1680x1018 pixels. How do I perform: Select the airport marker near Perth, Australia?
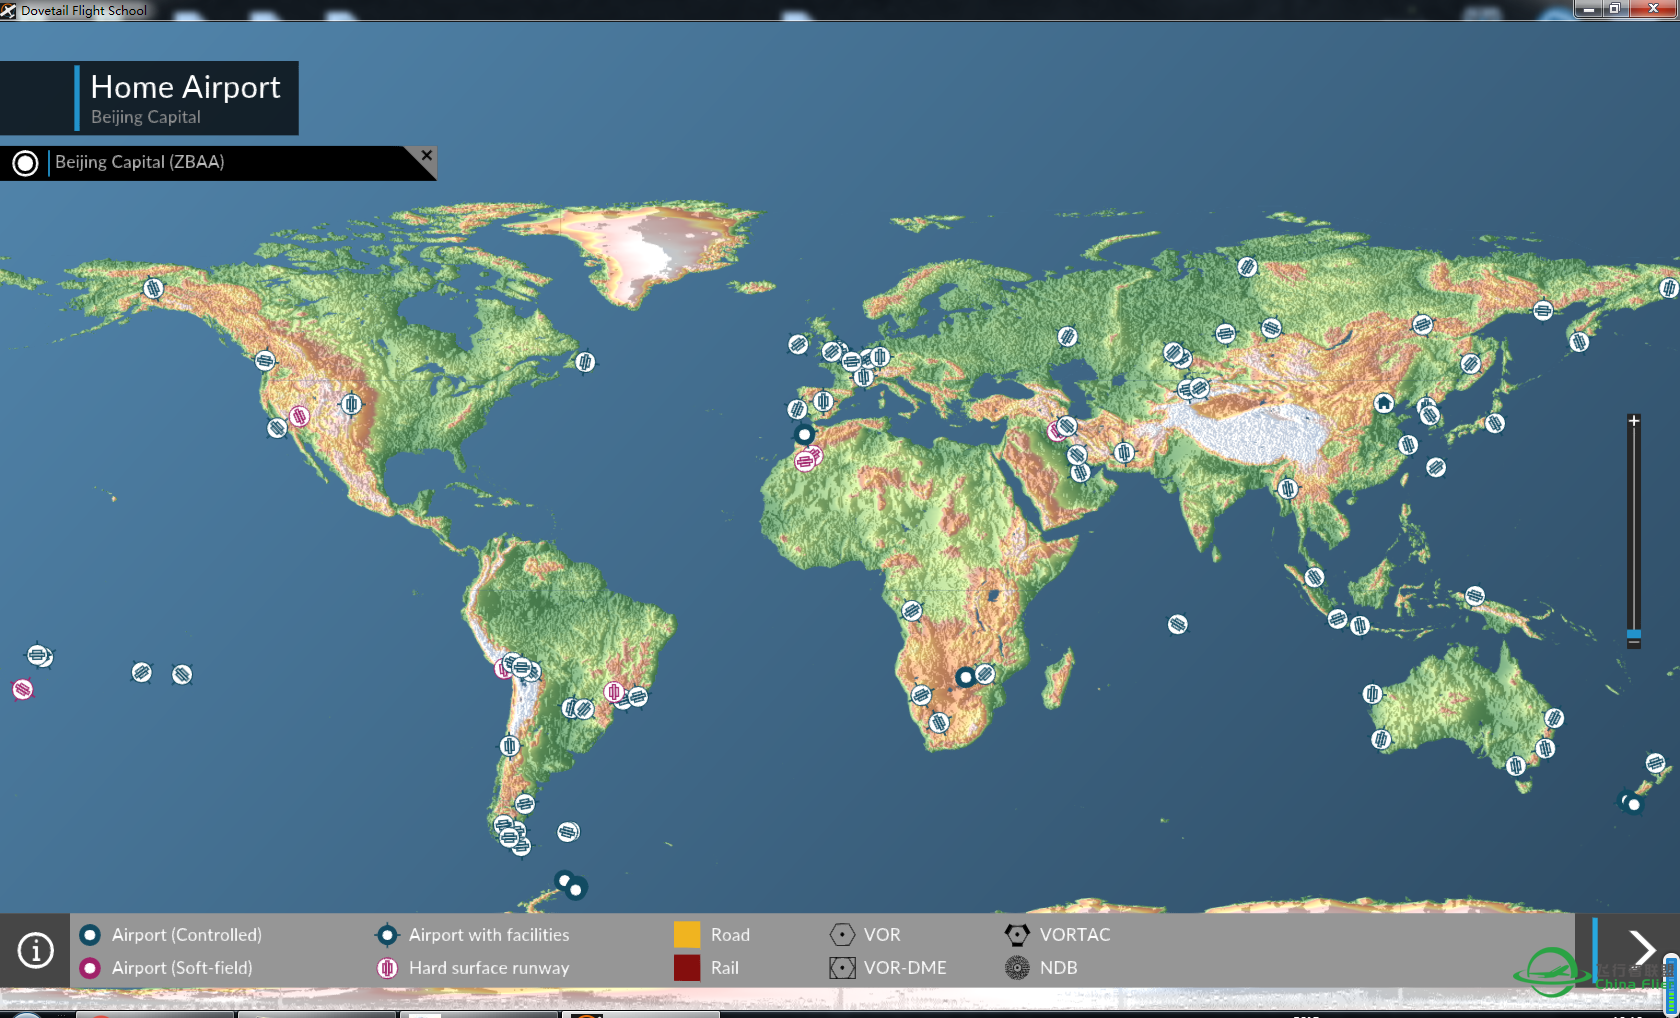coord(1381,739)
